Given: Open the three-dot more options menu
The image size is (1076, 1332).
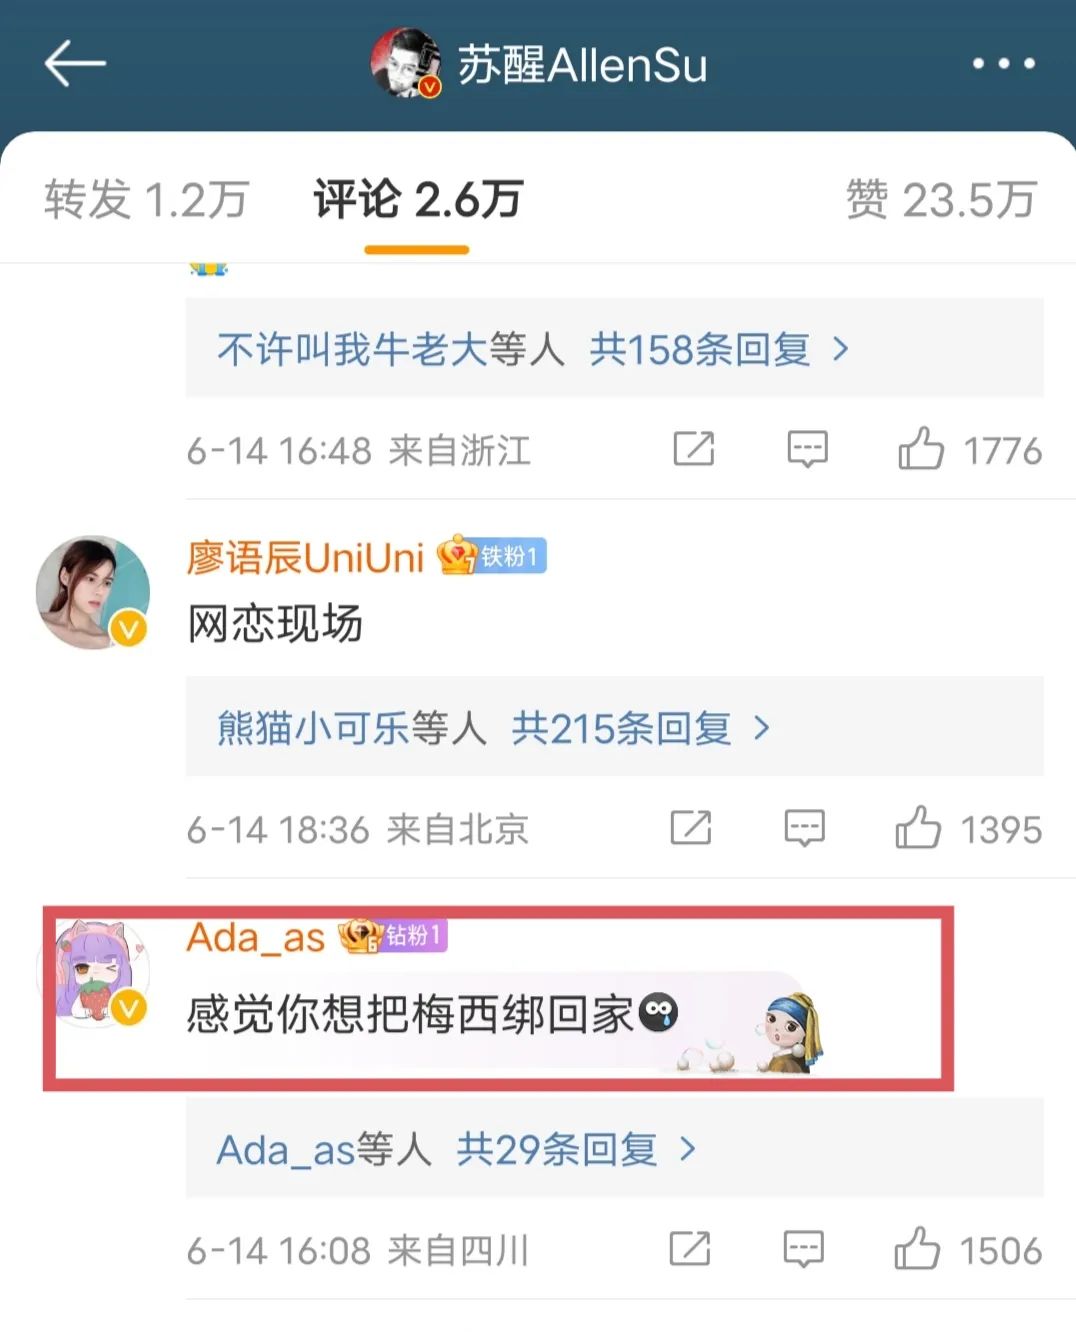Looking at the screenshot, I should pos(1003,63).
